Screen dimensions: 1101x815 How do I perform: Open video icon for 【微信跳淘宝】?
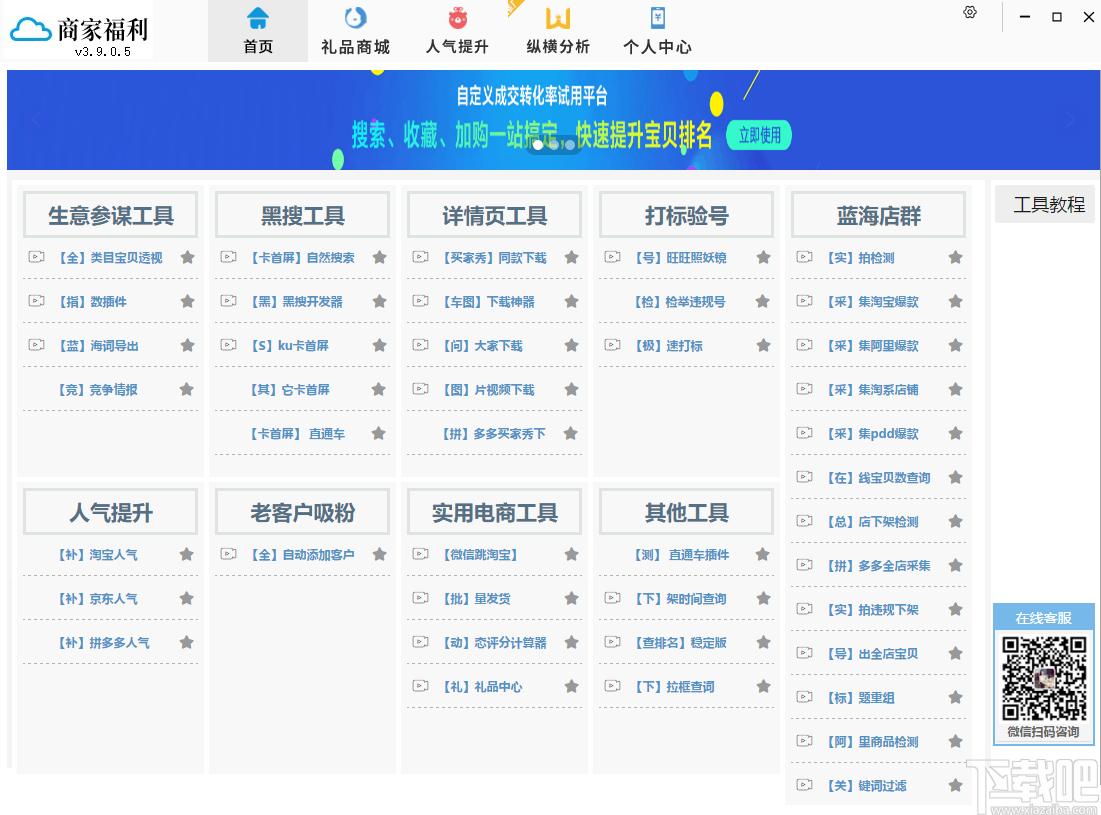point(421,554)
